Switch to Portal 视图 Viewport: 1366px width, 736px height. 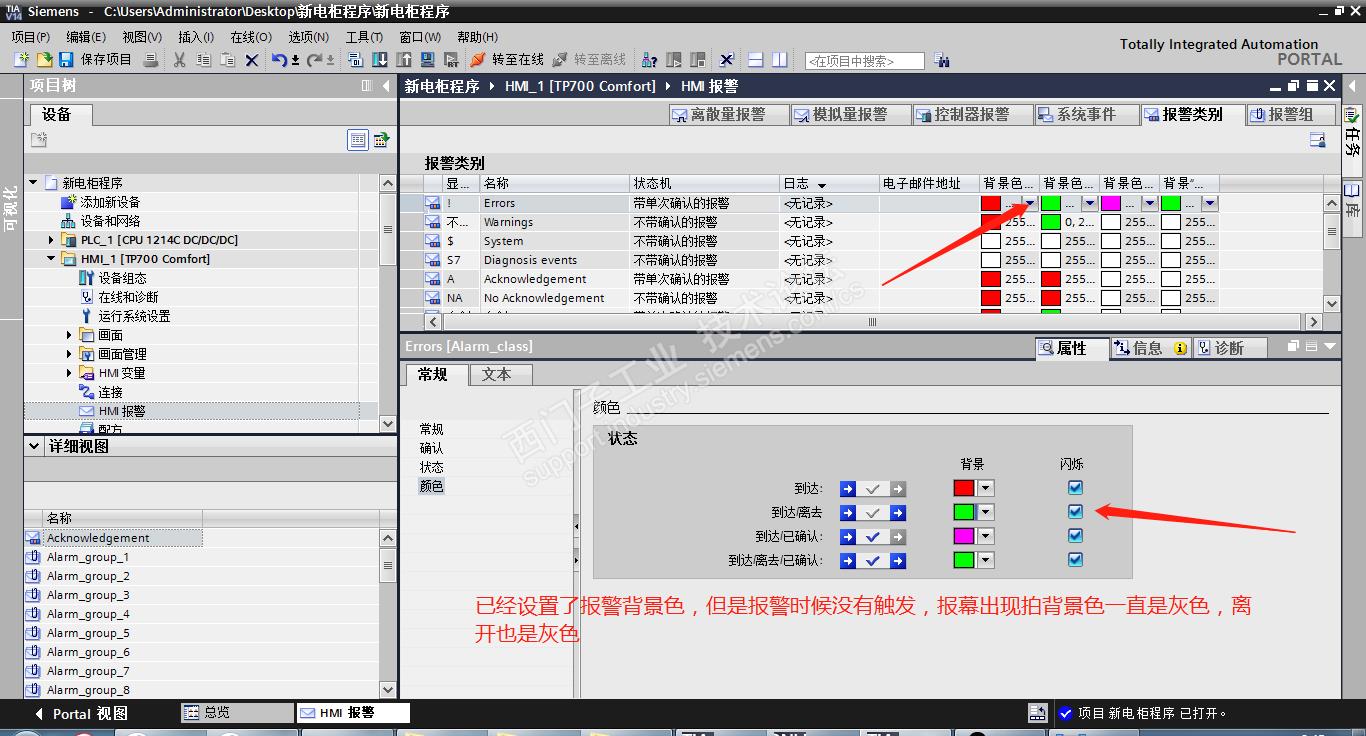(82, 713)
